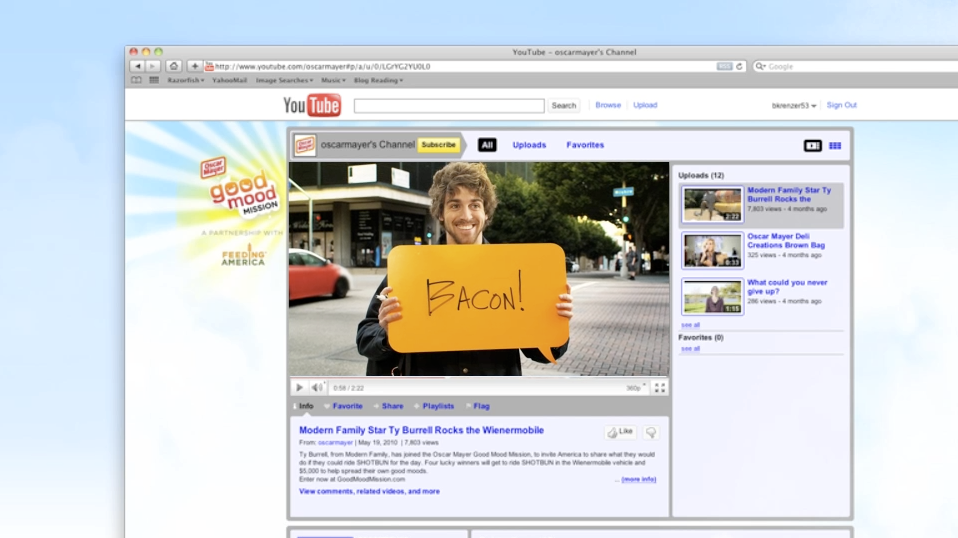Open the Image Searches bookmarks folder dropdown

coord(284,80)
